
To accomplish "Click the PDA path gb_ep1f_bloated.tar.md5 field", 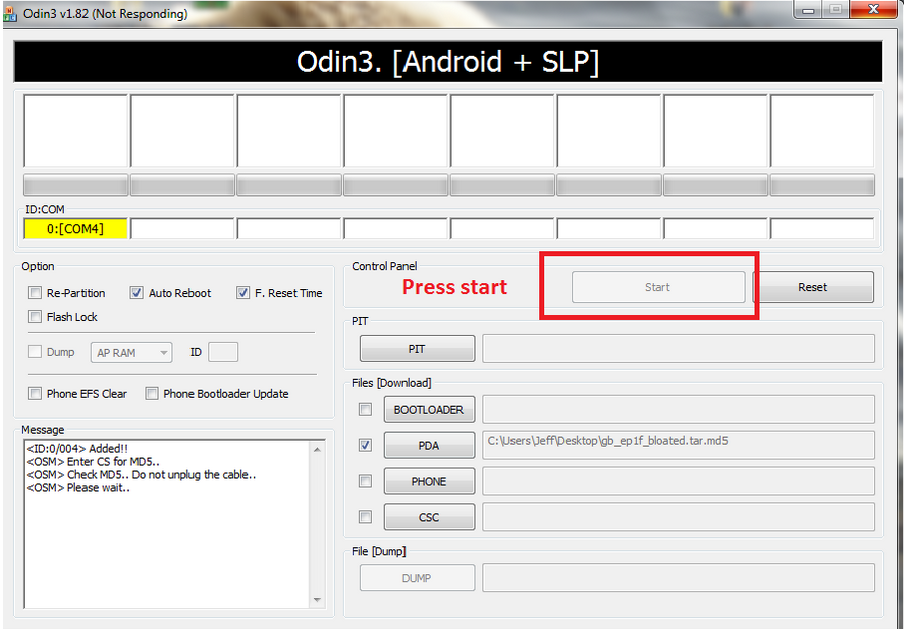I will pos(679,445).
